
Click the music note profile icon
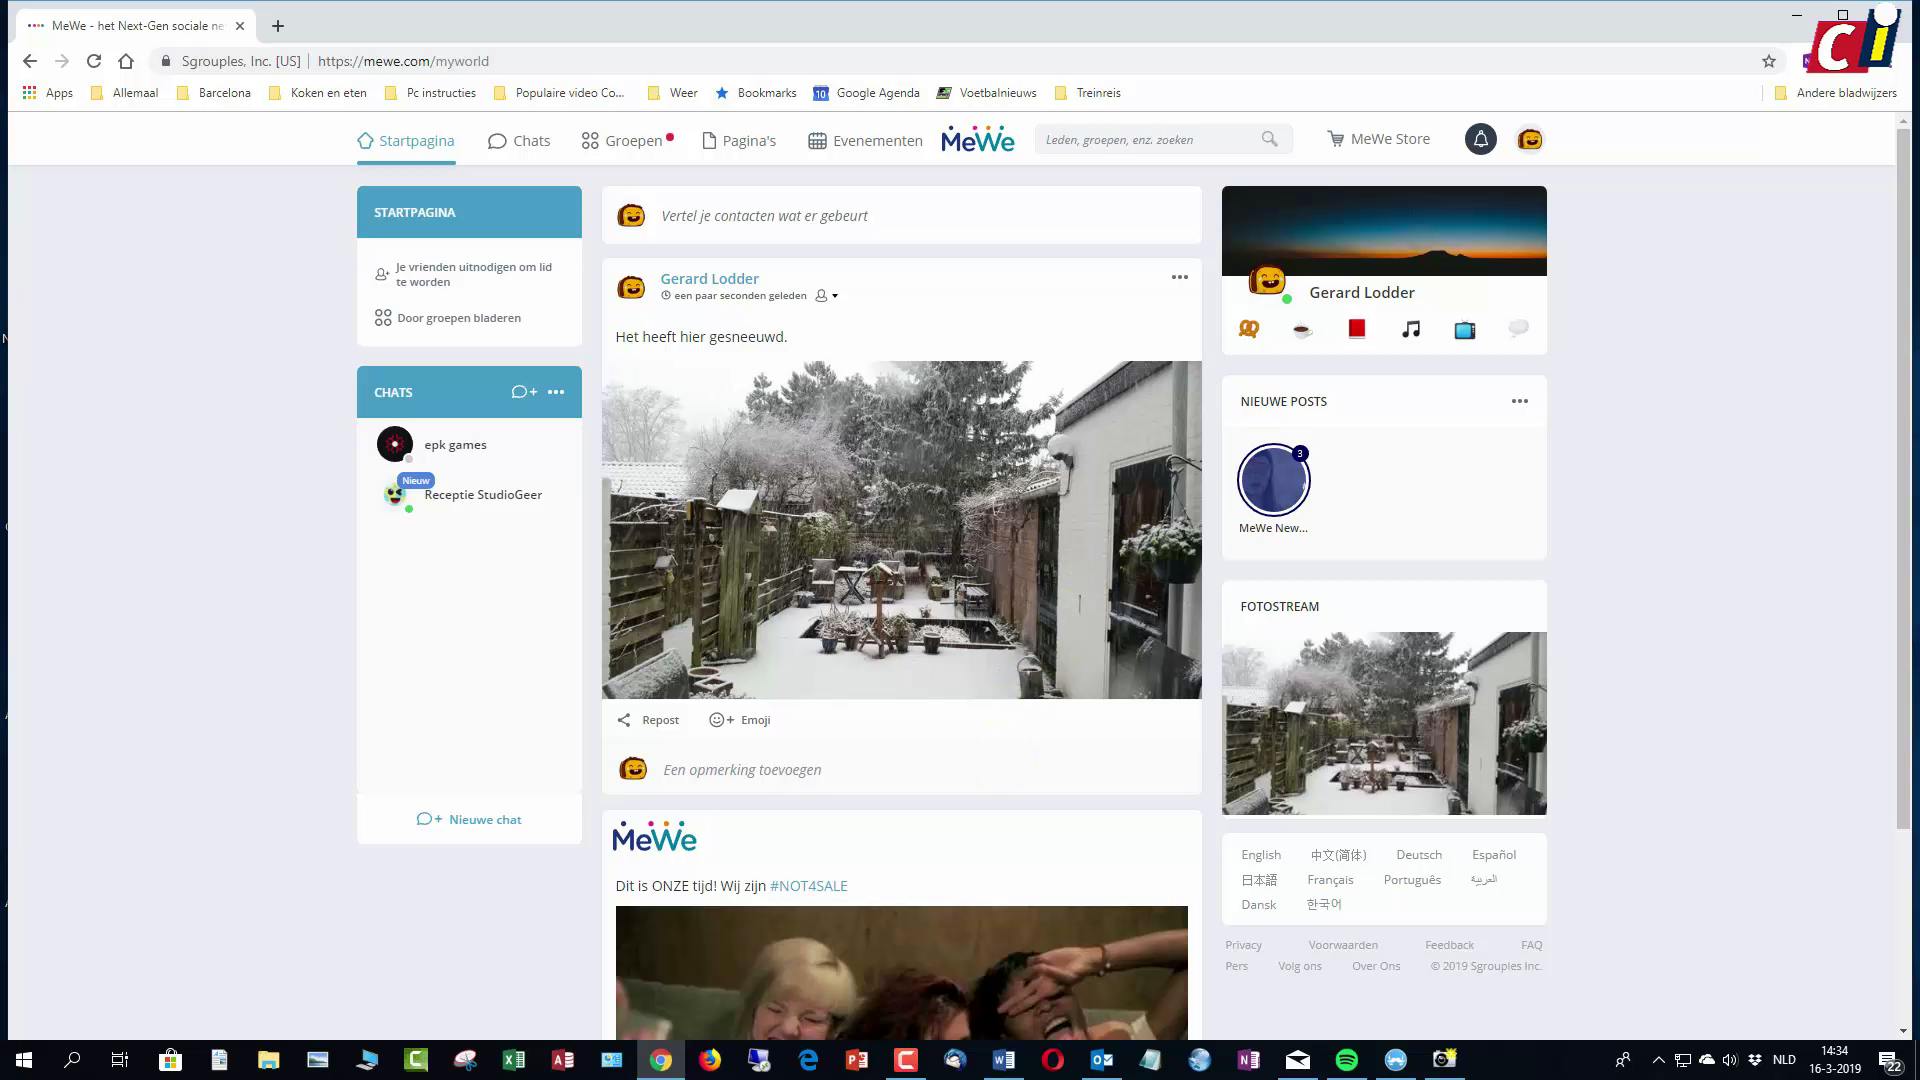tap(1410, 329)
